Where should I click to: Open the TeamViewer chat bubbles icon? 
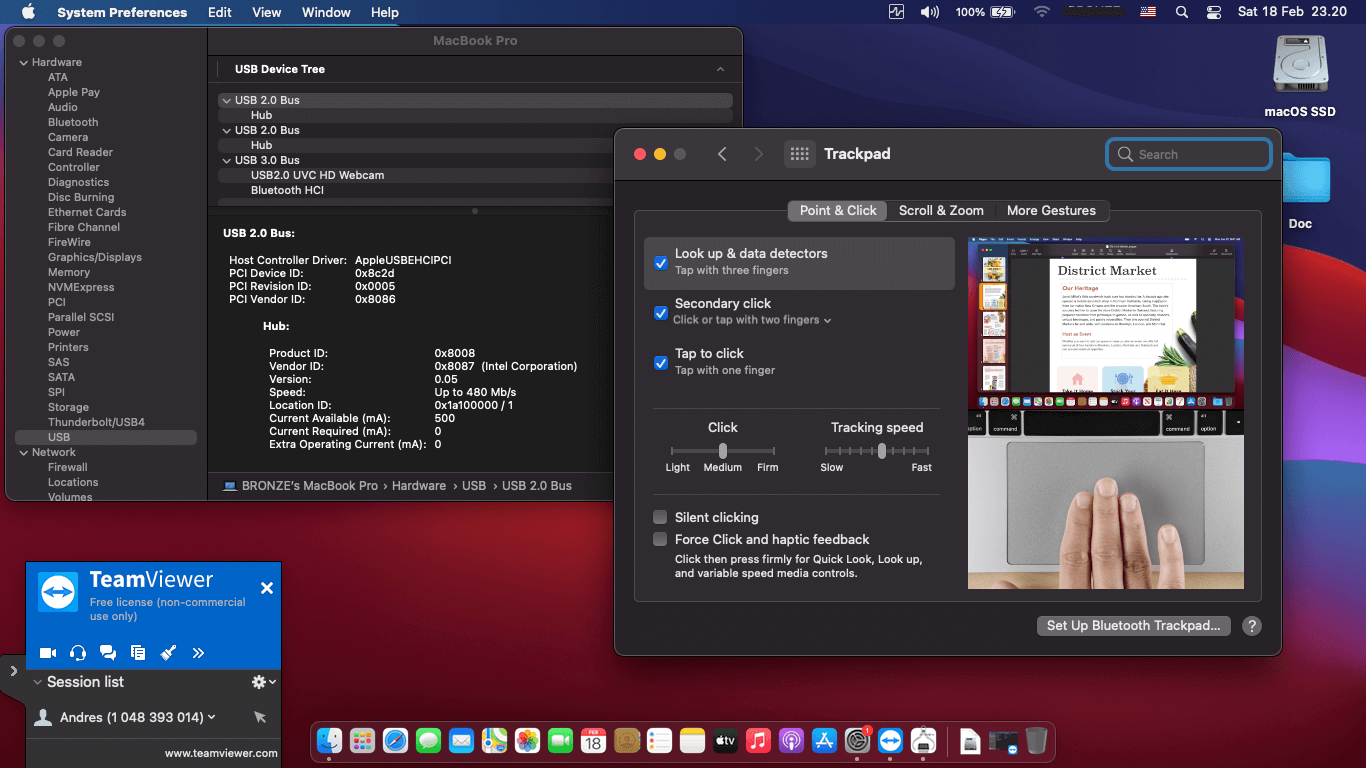[x=108, y=653]
